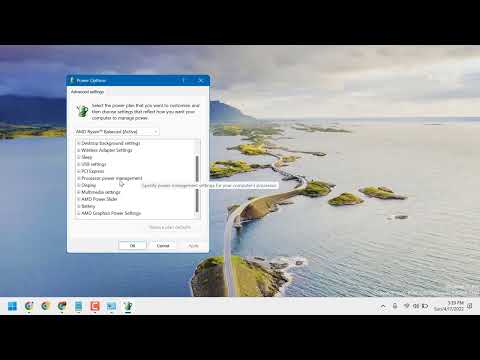Select the AMD Power Slider row

(99, 199)
